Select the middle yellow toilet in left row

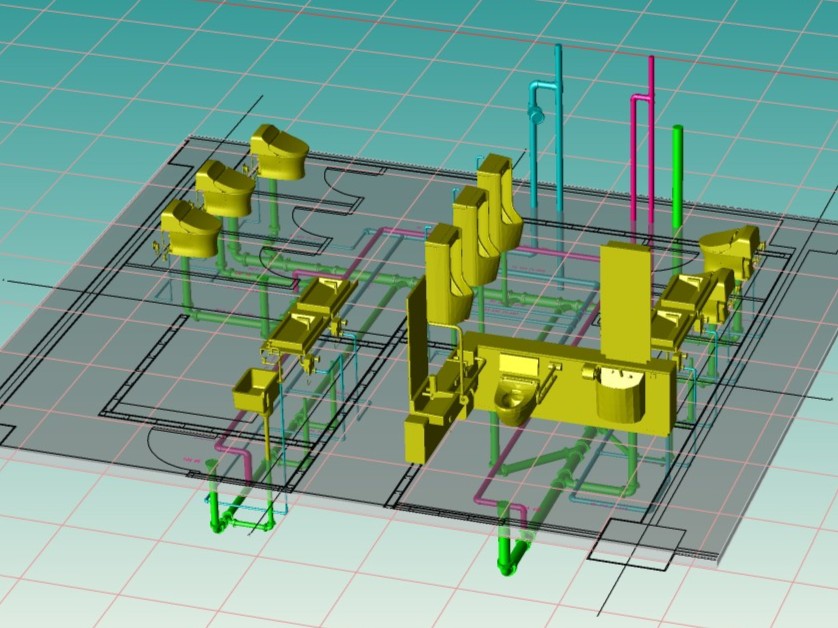226,188
